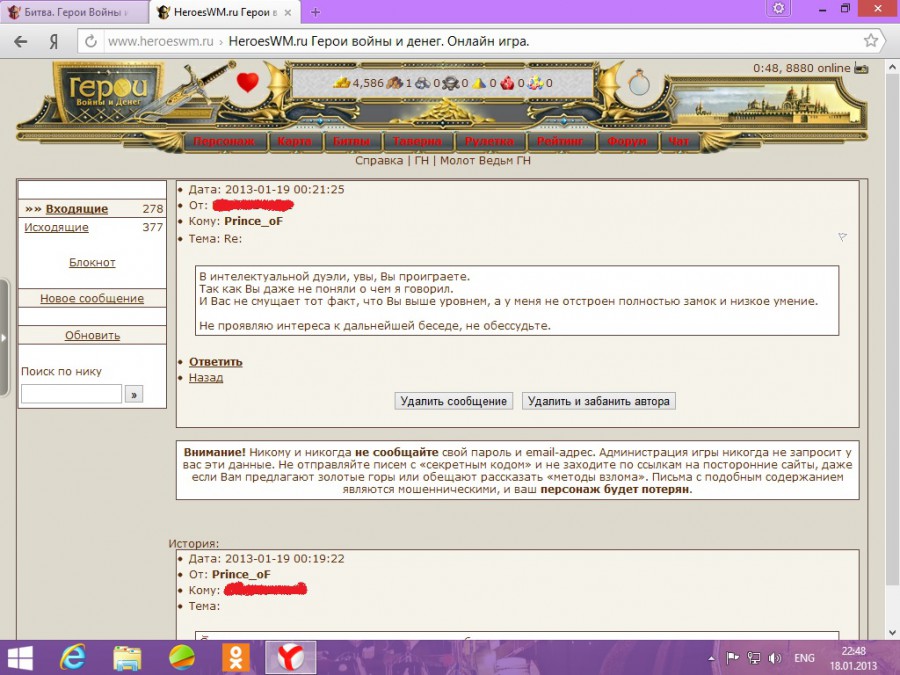
Task: Open File Explorer from the taskbar
Action: point(127,658)
